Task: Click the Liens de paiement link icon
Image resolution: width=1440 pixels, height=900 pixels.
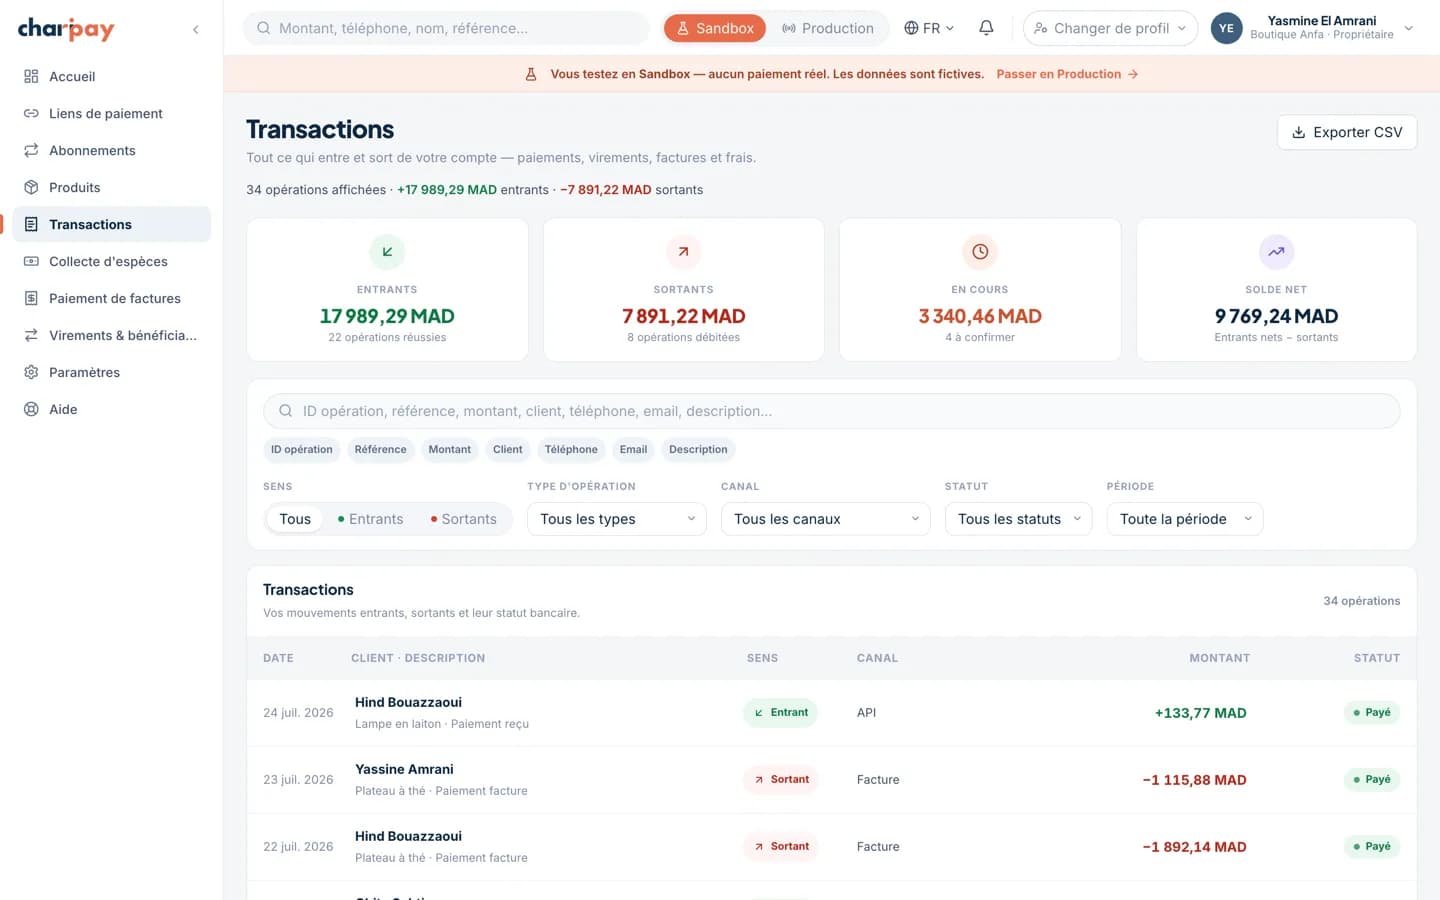Action: 31,113
